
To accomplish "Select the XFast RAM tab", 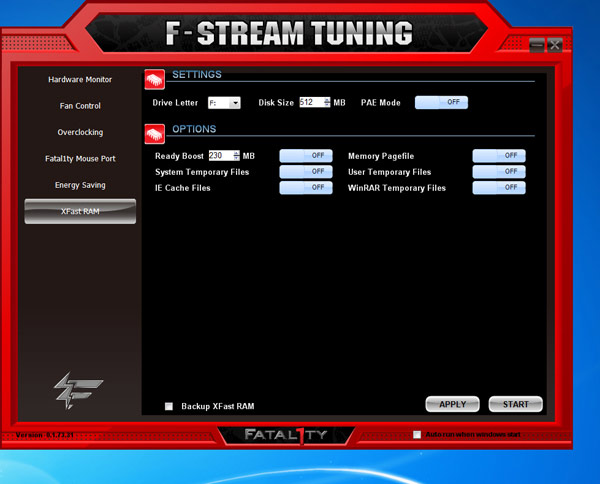I will pyautogui.click(x=80, y=211).
